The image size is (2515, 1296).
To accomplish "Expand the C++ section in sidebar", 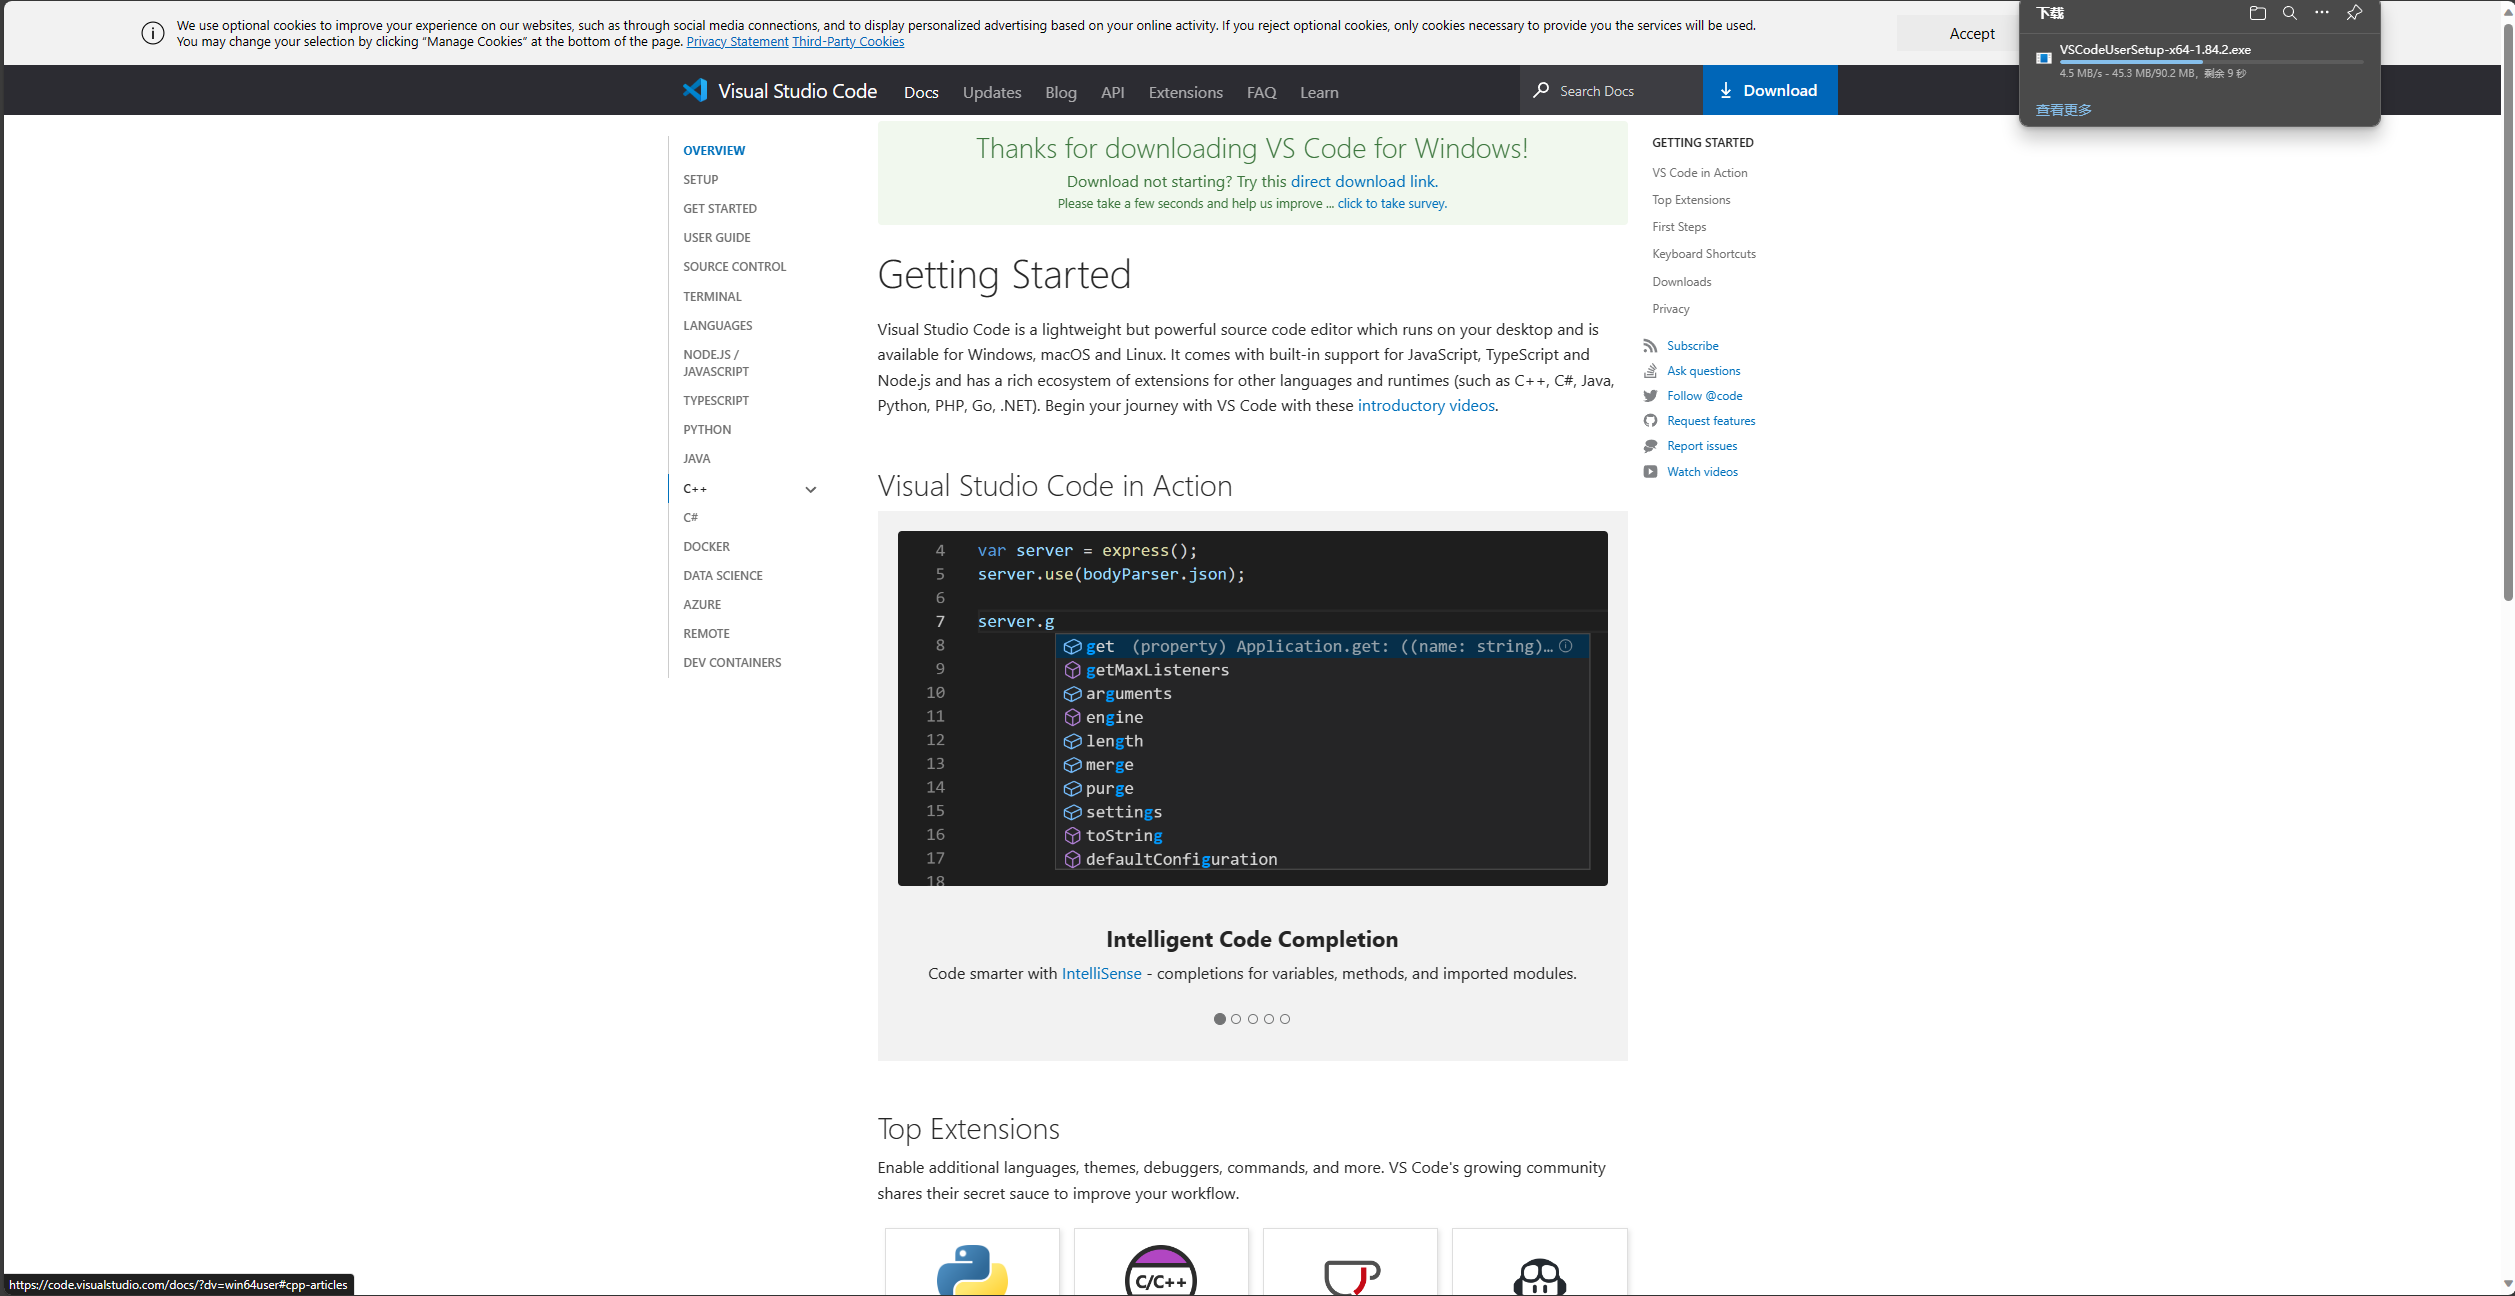I will pyautogui.click(x=810, y=488).
